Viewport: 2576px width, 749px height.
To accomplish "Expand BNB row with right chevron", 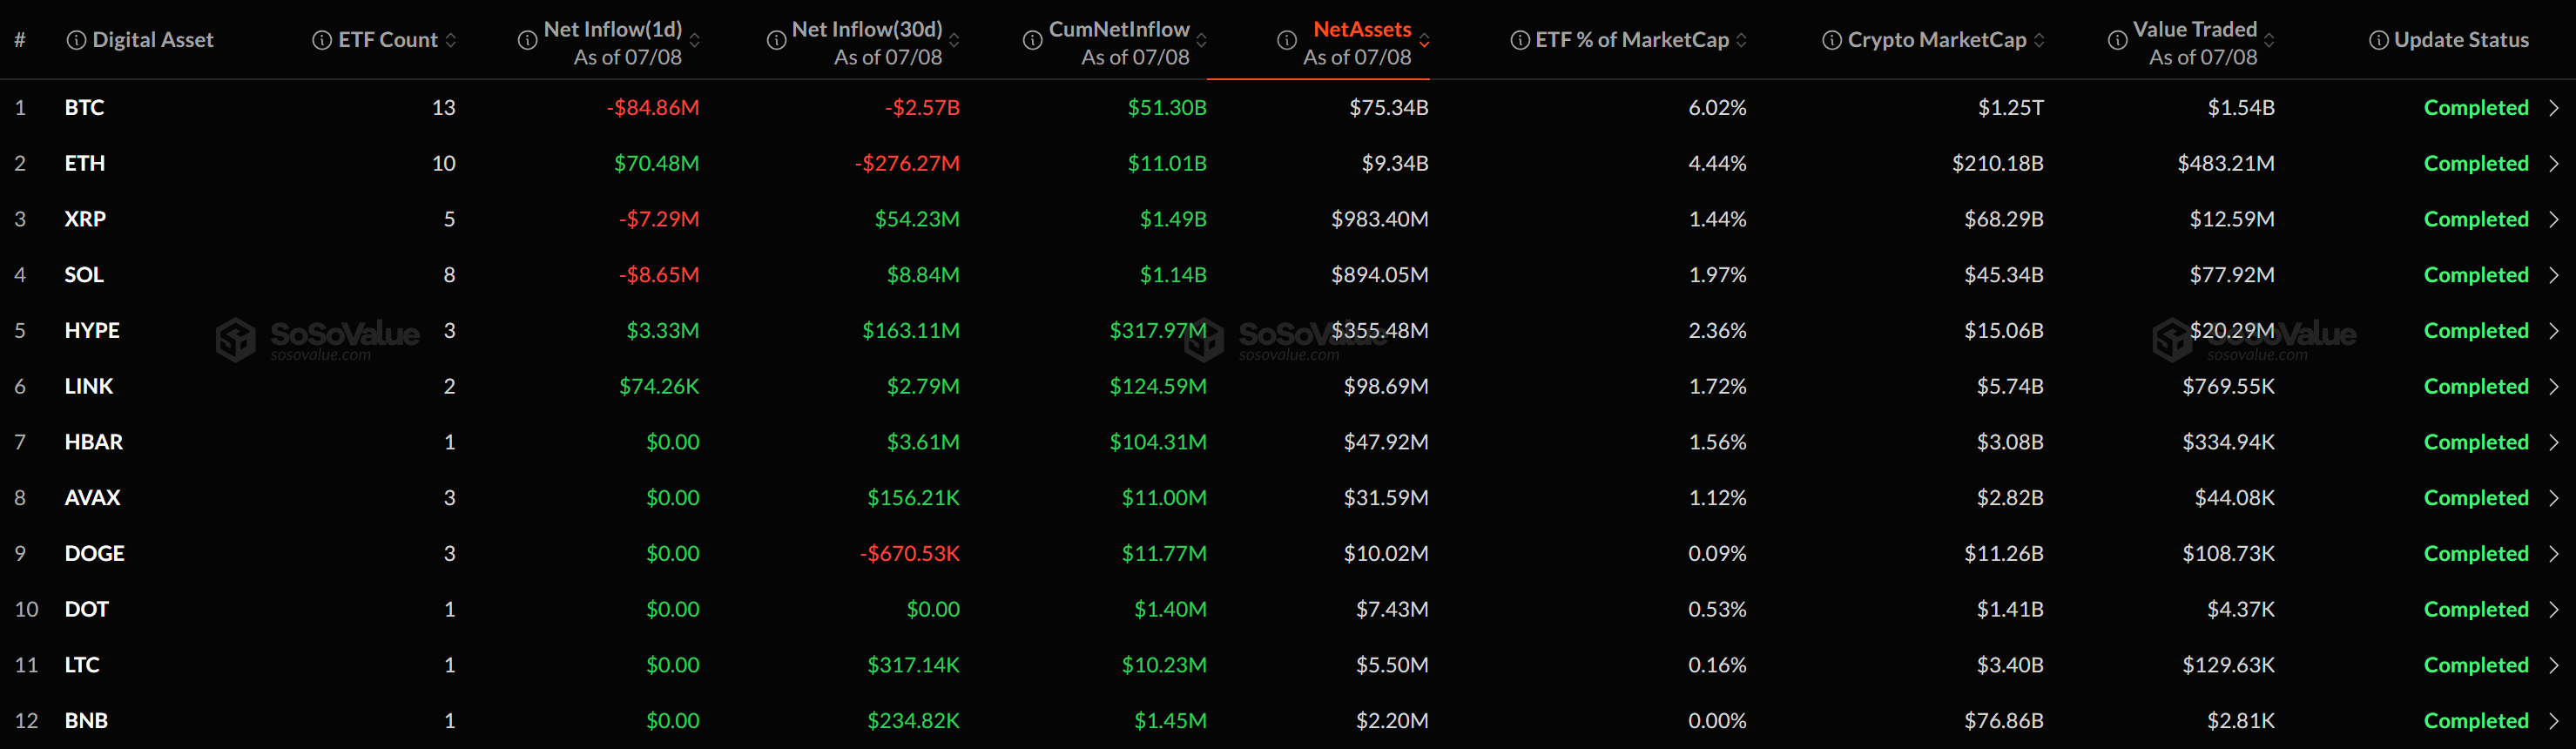I will [2554, 720].
